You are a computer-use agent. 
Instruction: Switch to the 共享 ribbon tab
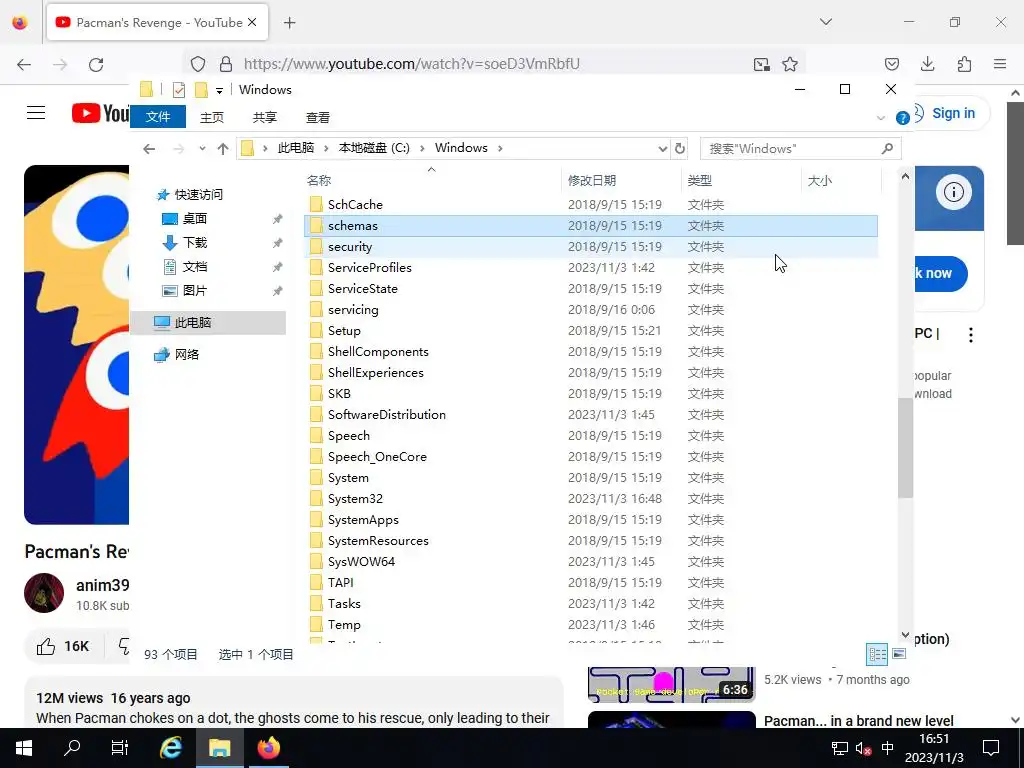[x=264, y=118]
